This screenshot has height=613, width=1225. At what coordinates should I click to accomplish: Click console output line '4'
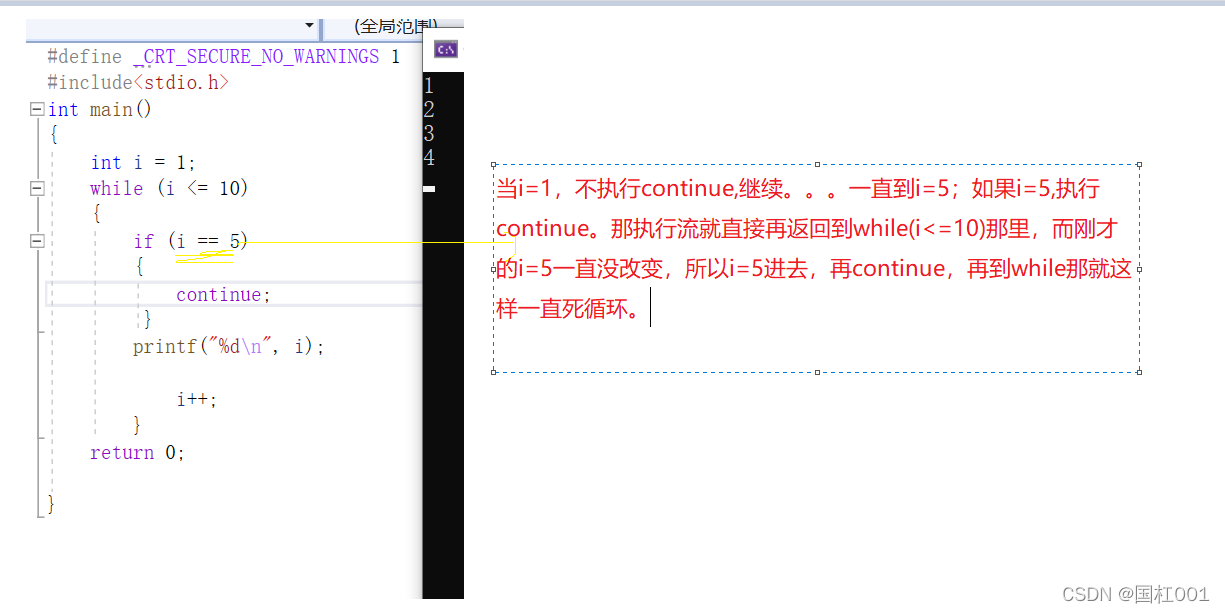coord(429,158)
